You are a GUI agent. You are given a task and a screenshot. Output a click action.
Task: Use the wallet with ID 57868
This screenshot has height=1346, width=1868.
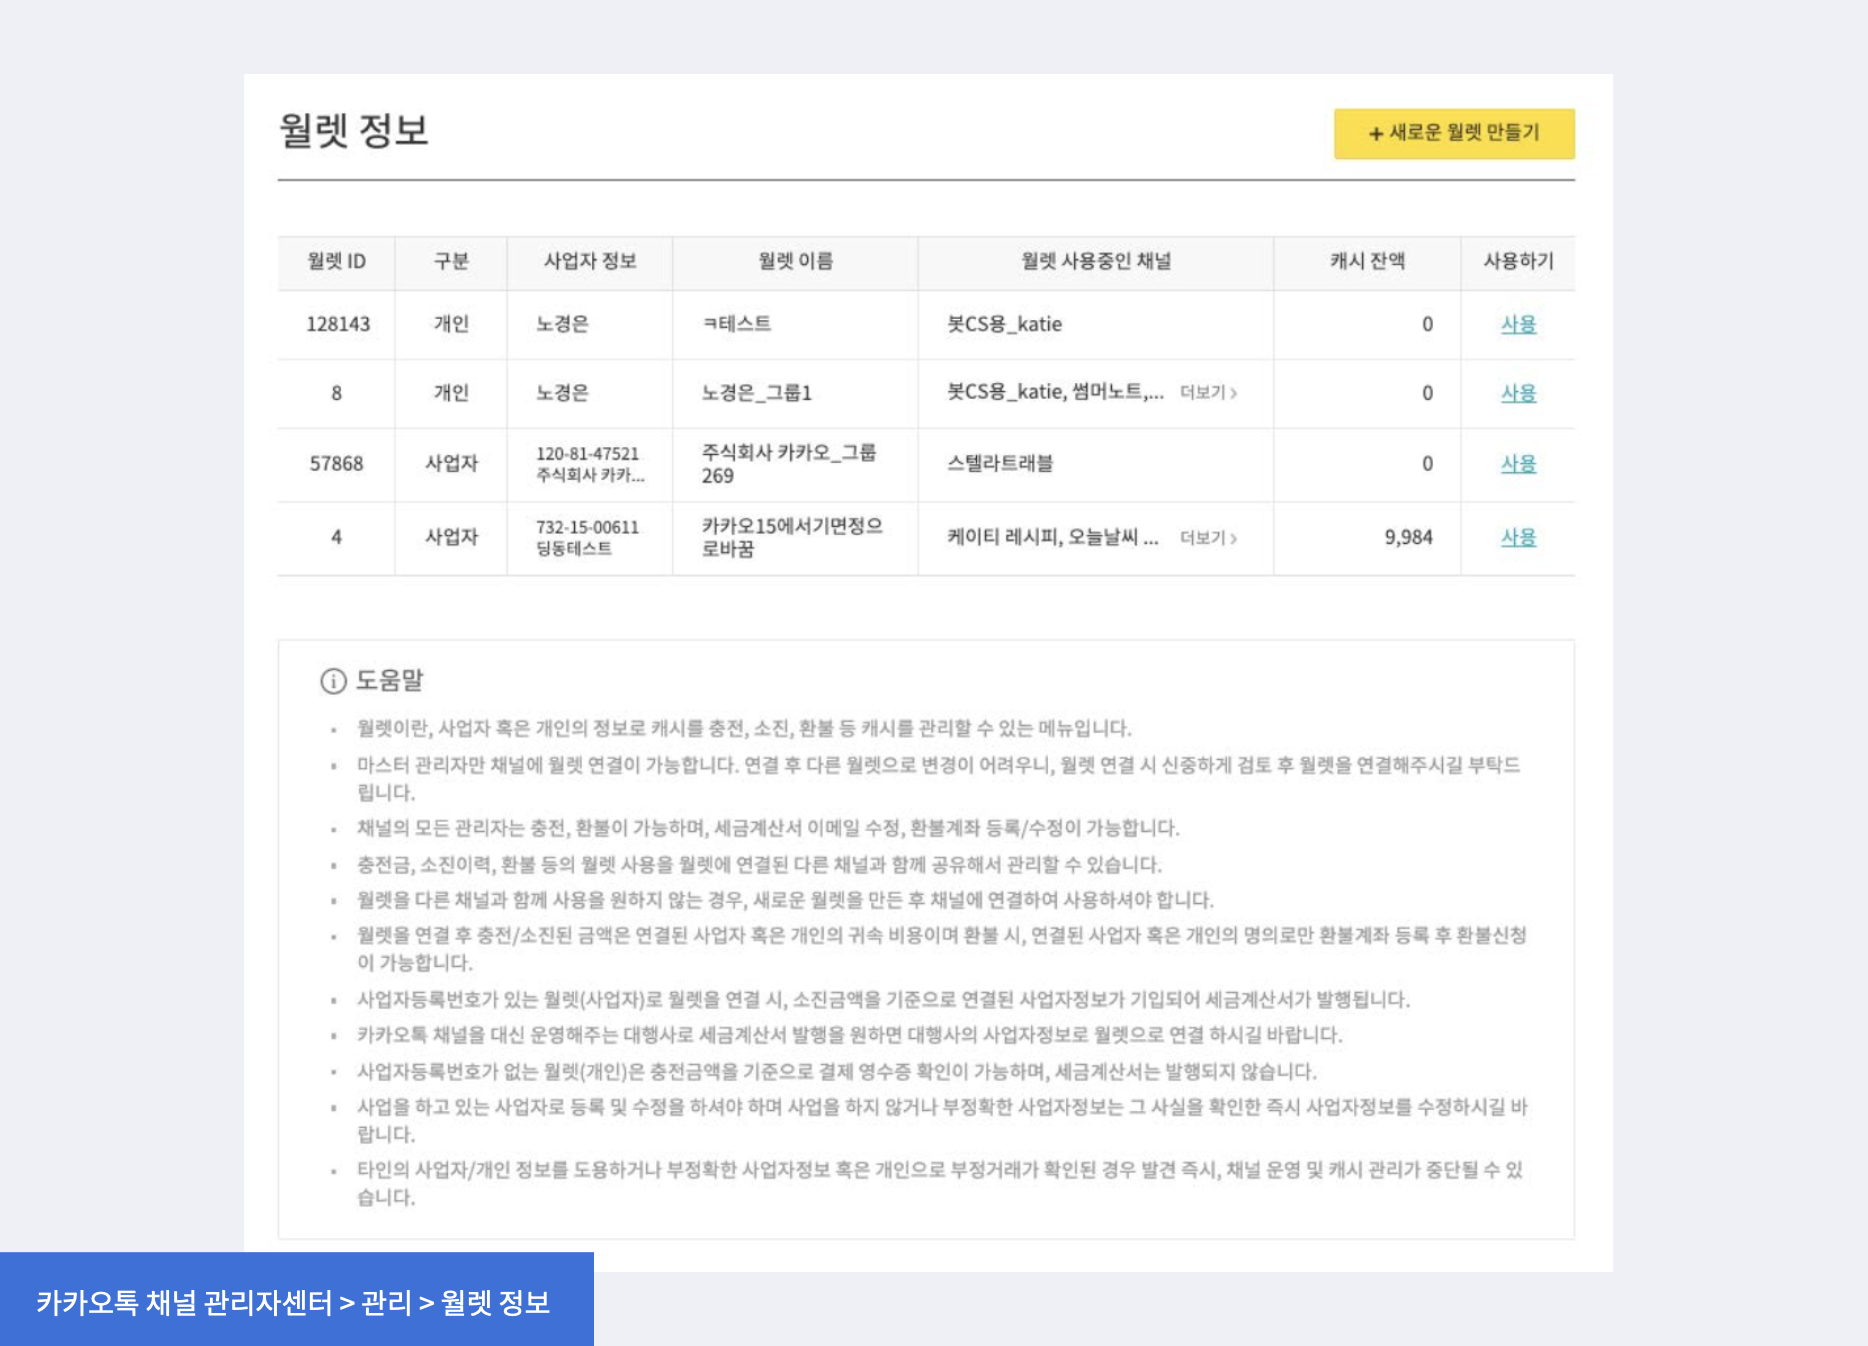(1517, 464)
